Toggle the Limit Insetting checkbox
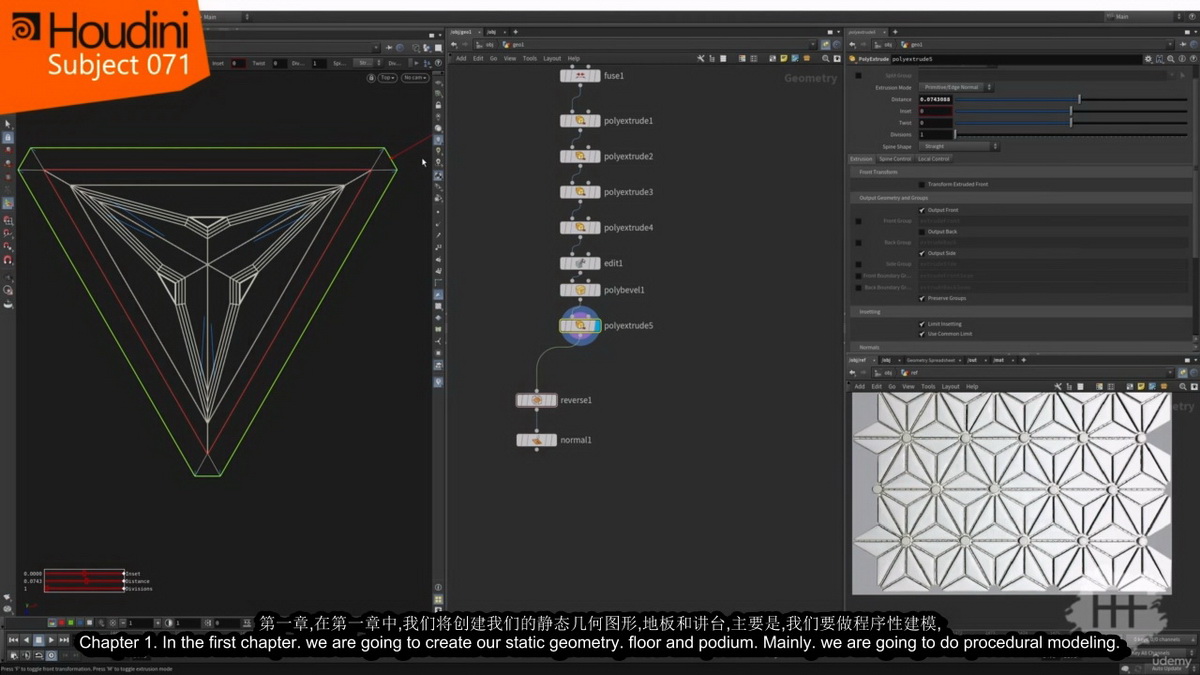The image size is (1200, 675). (922, 324)
